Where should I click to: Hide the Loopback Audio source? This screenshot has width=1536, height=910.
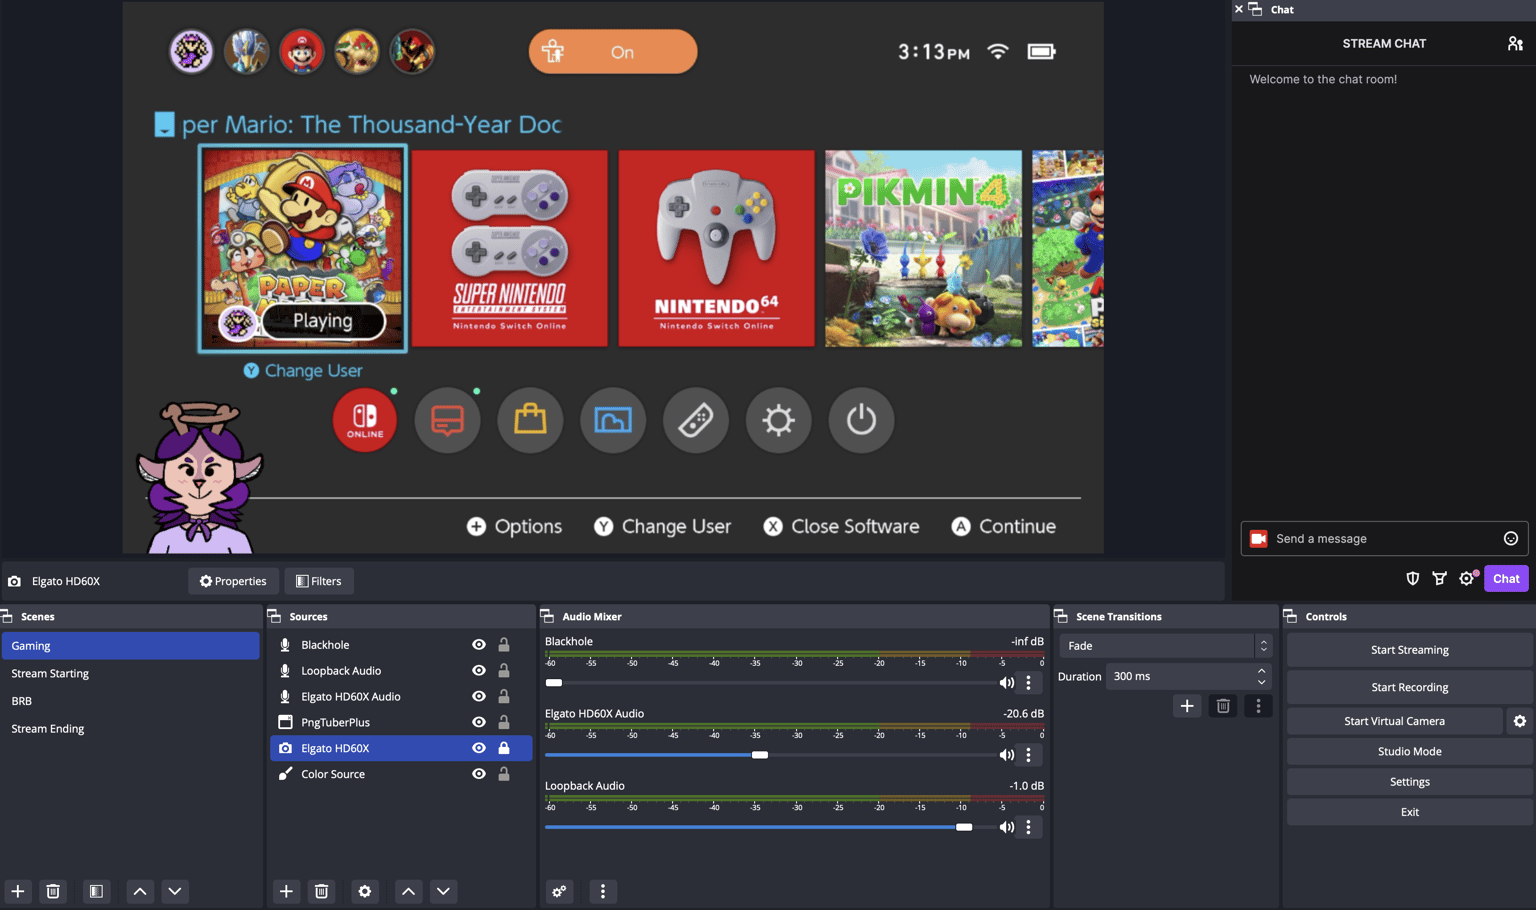(x=479, y=671)
